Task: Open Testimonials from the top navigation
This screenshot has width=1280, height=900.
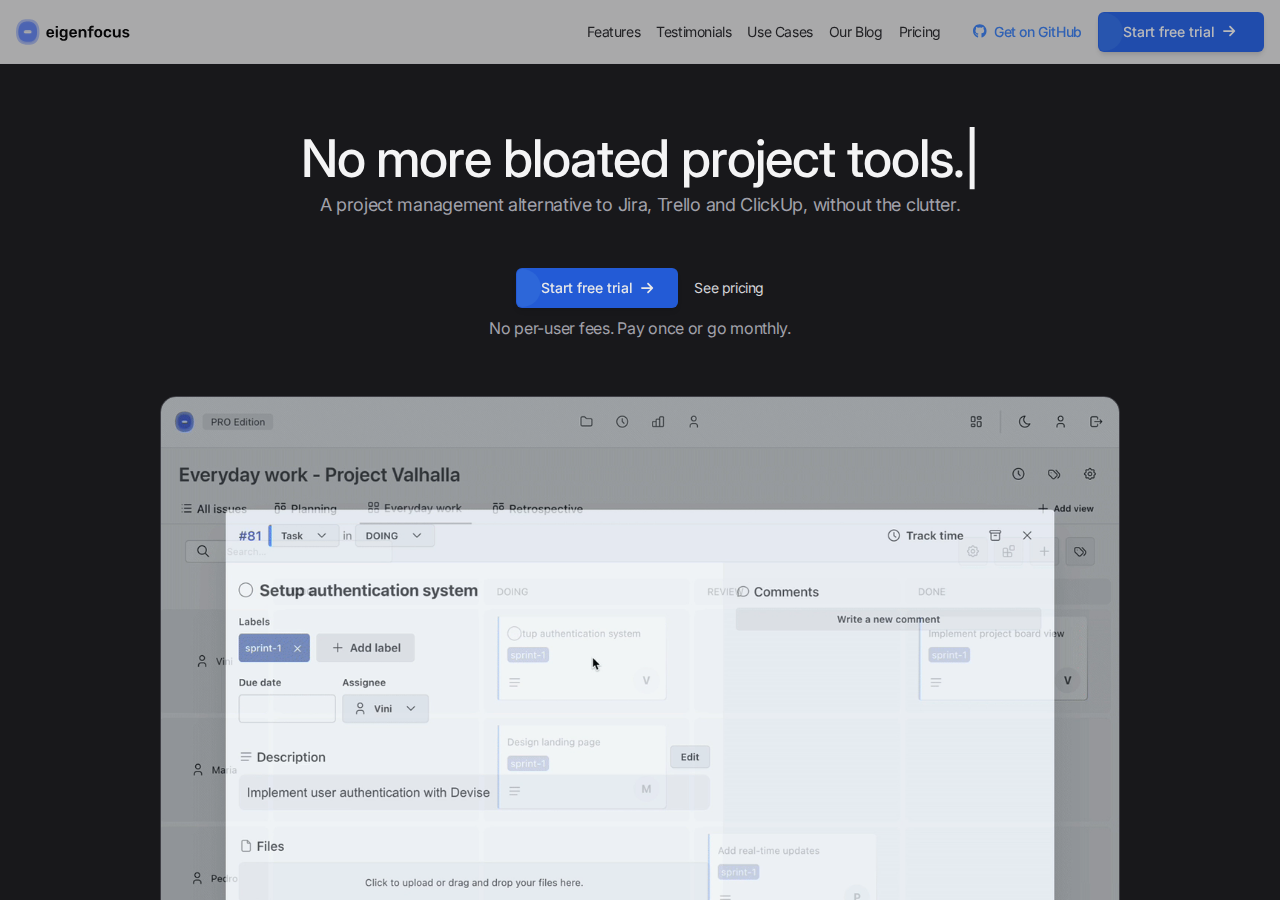Action: tap(694, 32)
